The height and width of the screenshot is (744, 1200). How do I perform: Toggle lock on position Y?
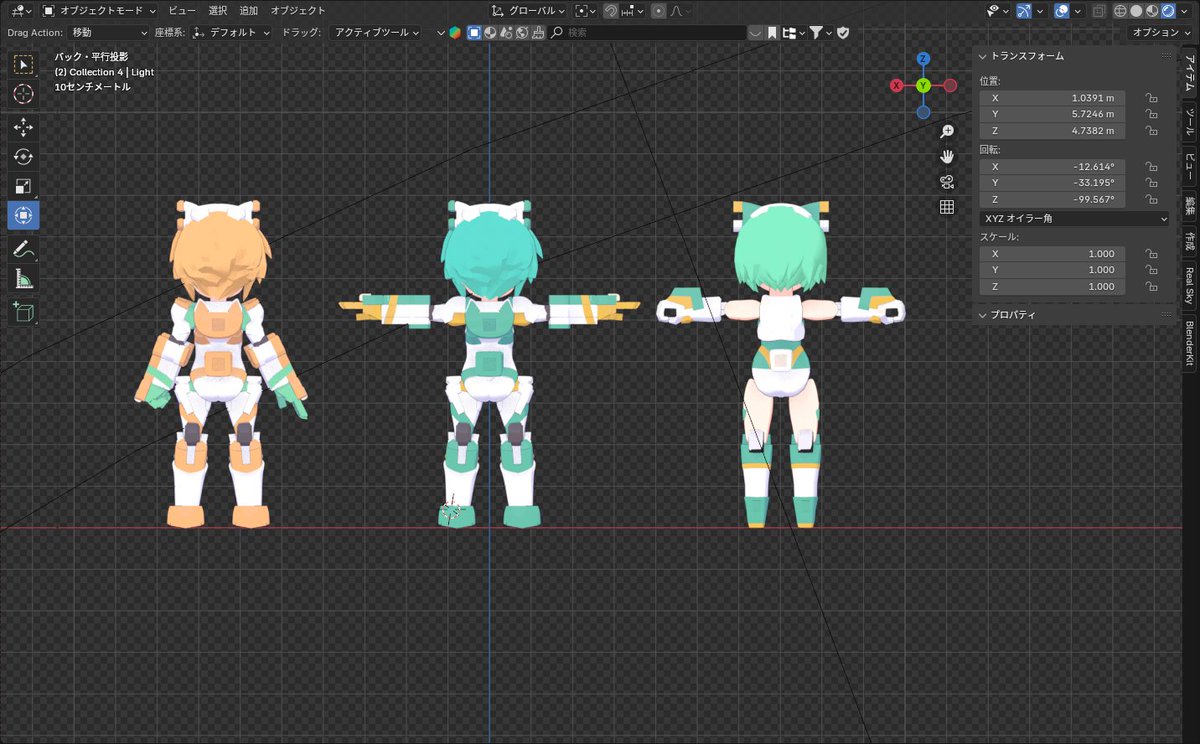(x=1152, y=115)
